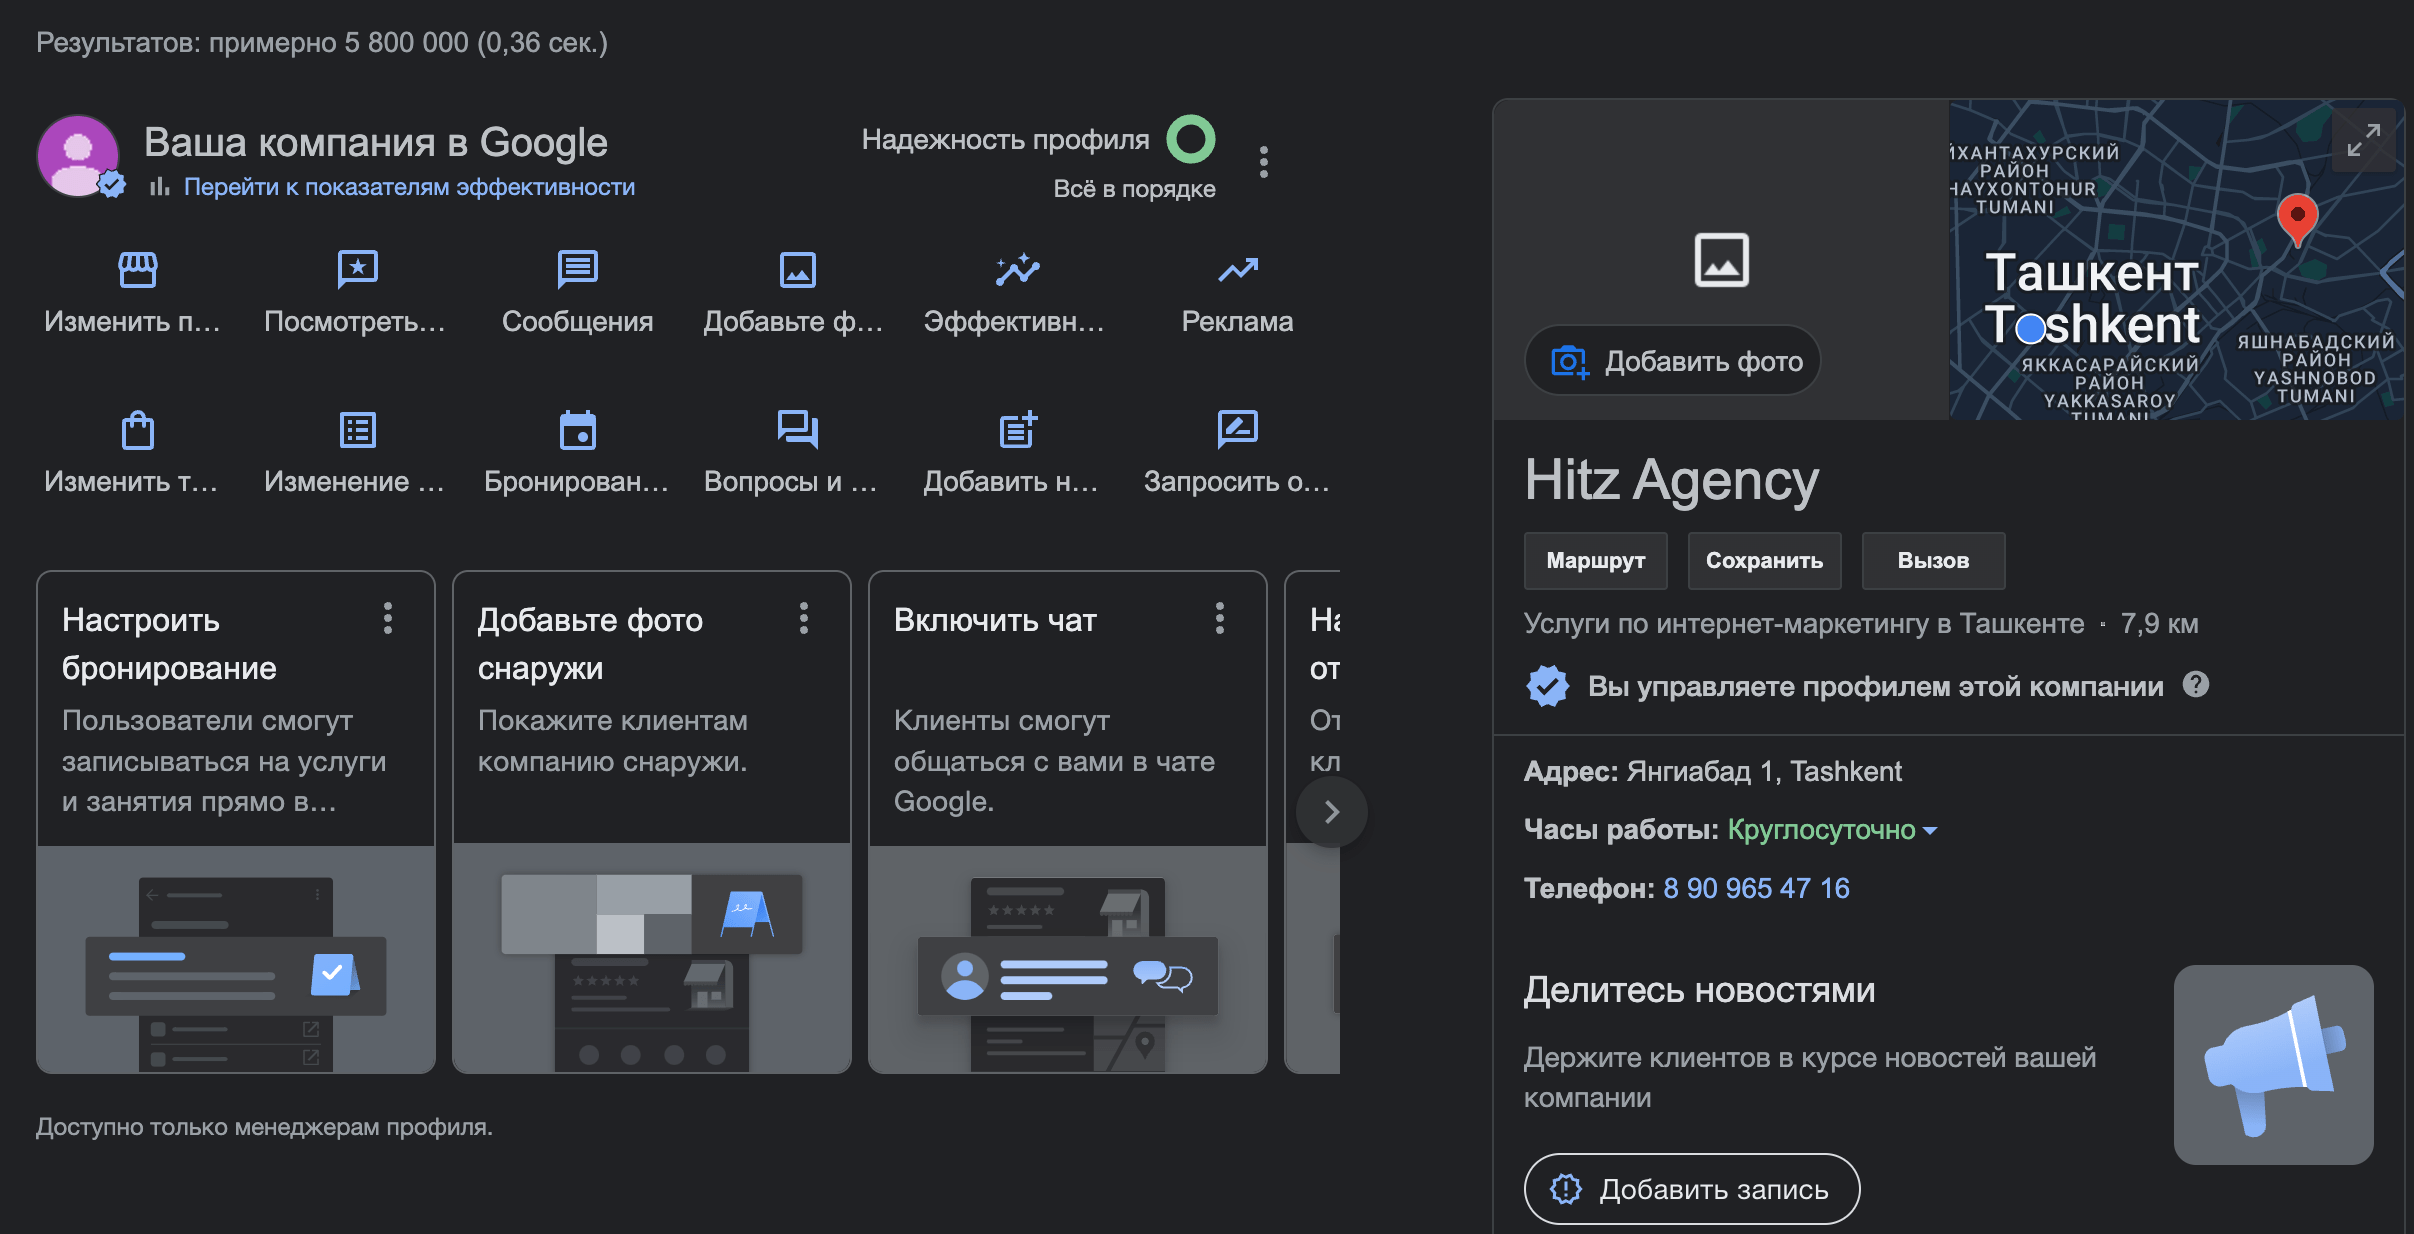Open the reviews star icon (Посмотреть…)
The width and height of the screenshot is (2414, 1234).
pyautogui.click(x=357, y=269)
